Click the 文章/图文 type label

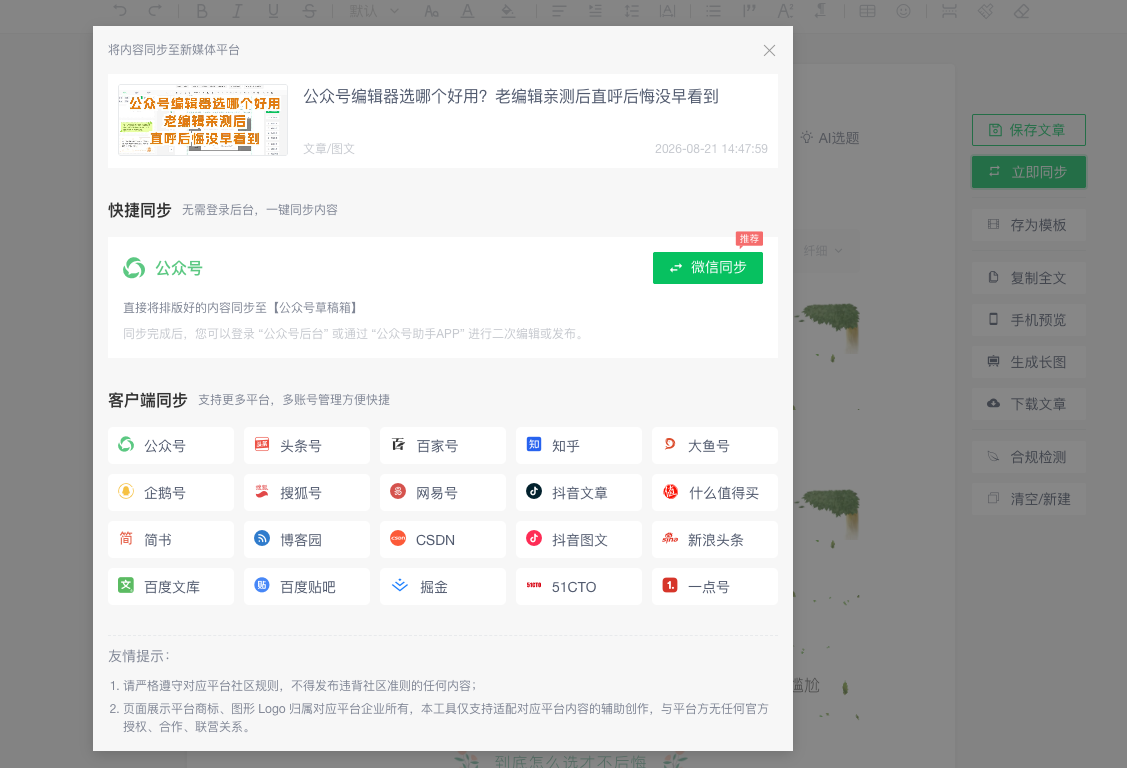328,149
